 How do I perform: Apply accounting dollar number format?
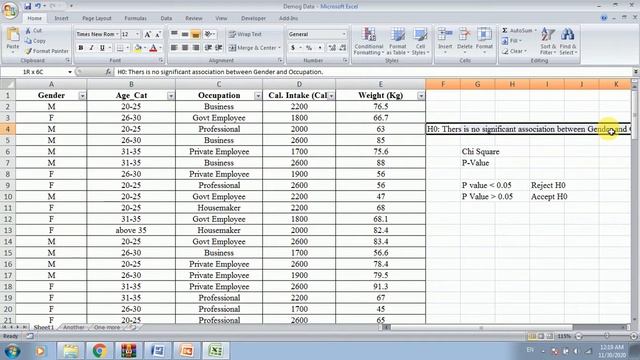point(293,48)
